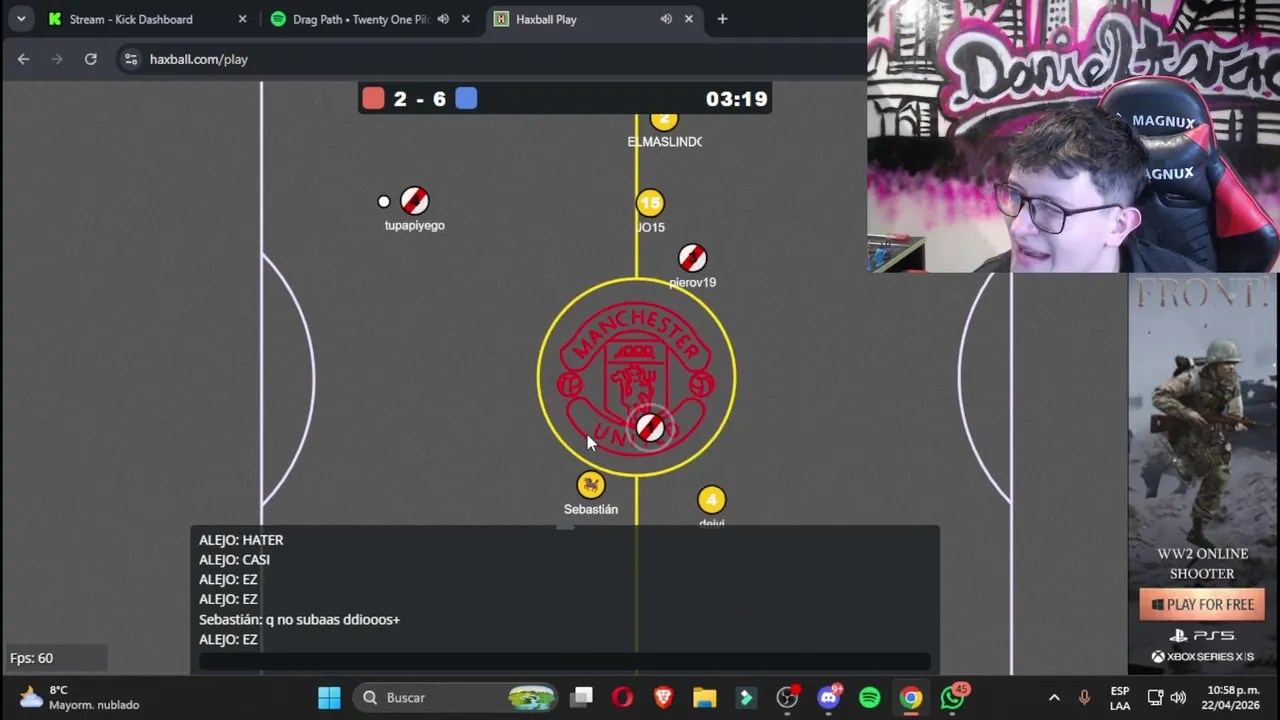Click the 2 - 6 score display
This screenshot has width=1280, height=720.
420,99
